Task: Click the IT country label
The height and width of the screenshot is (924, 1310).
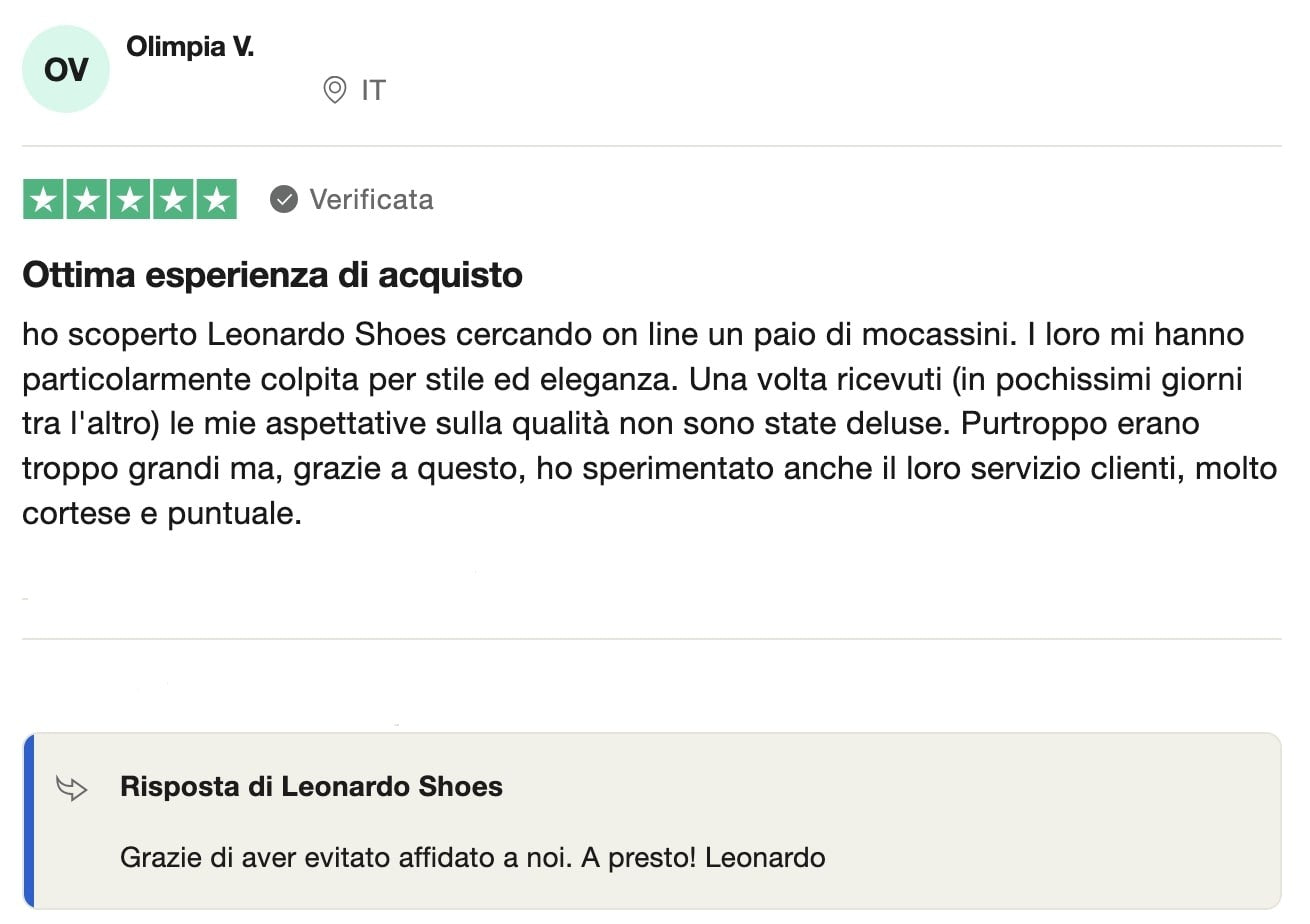Action: (x=373, y=90)
